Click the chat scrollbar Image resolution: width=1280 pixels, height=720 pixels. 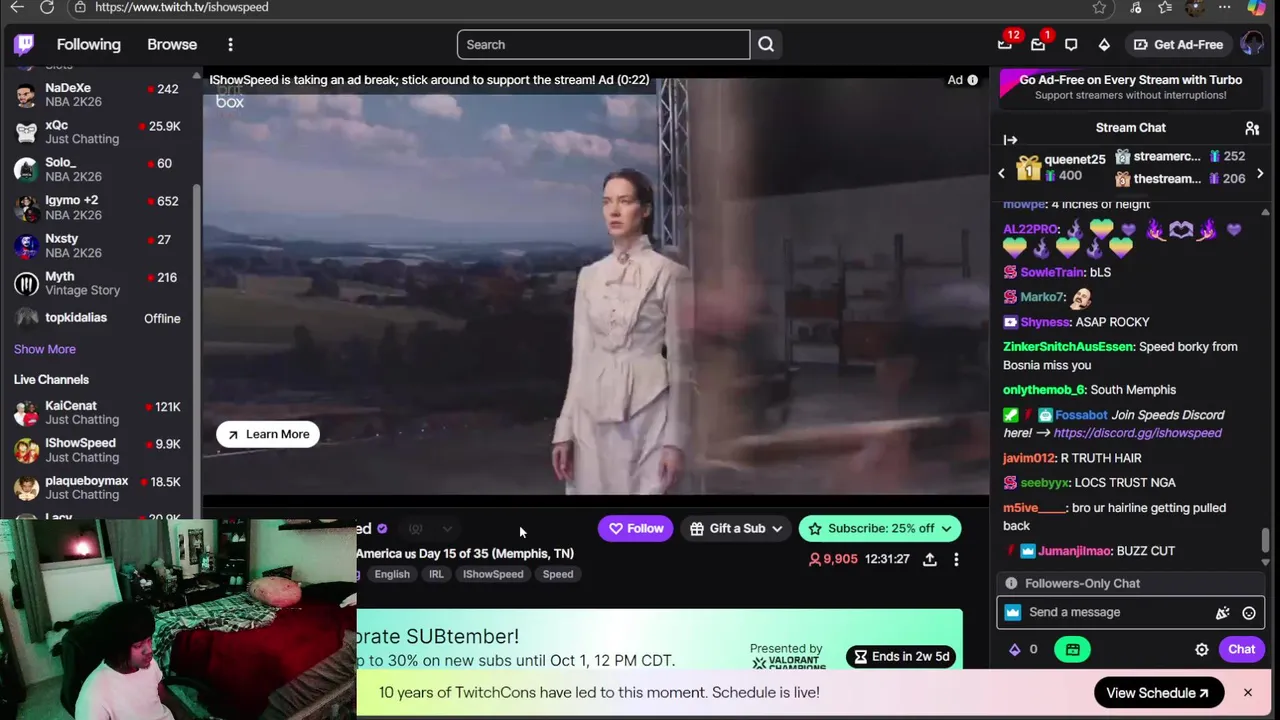pos(1266,539)
